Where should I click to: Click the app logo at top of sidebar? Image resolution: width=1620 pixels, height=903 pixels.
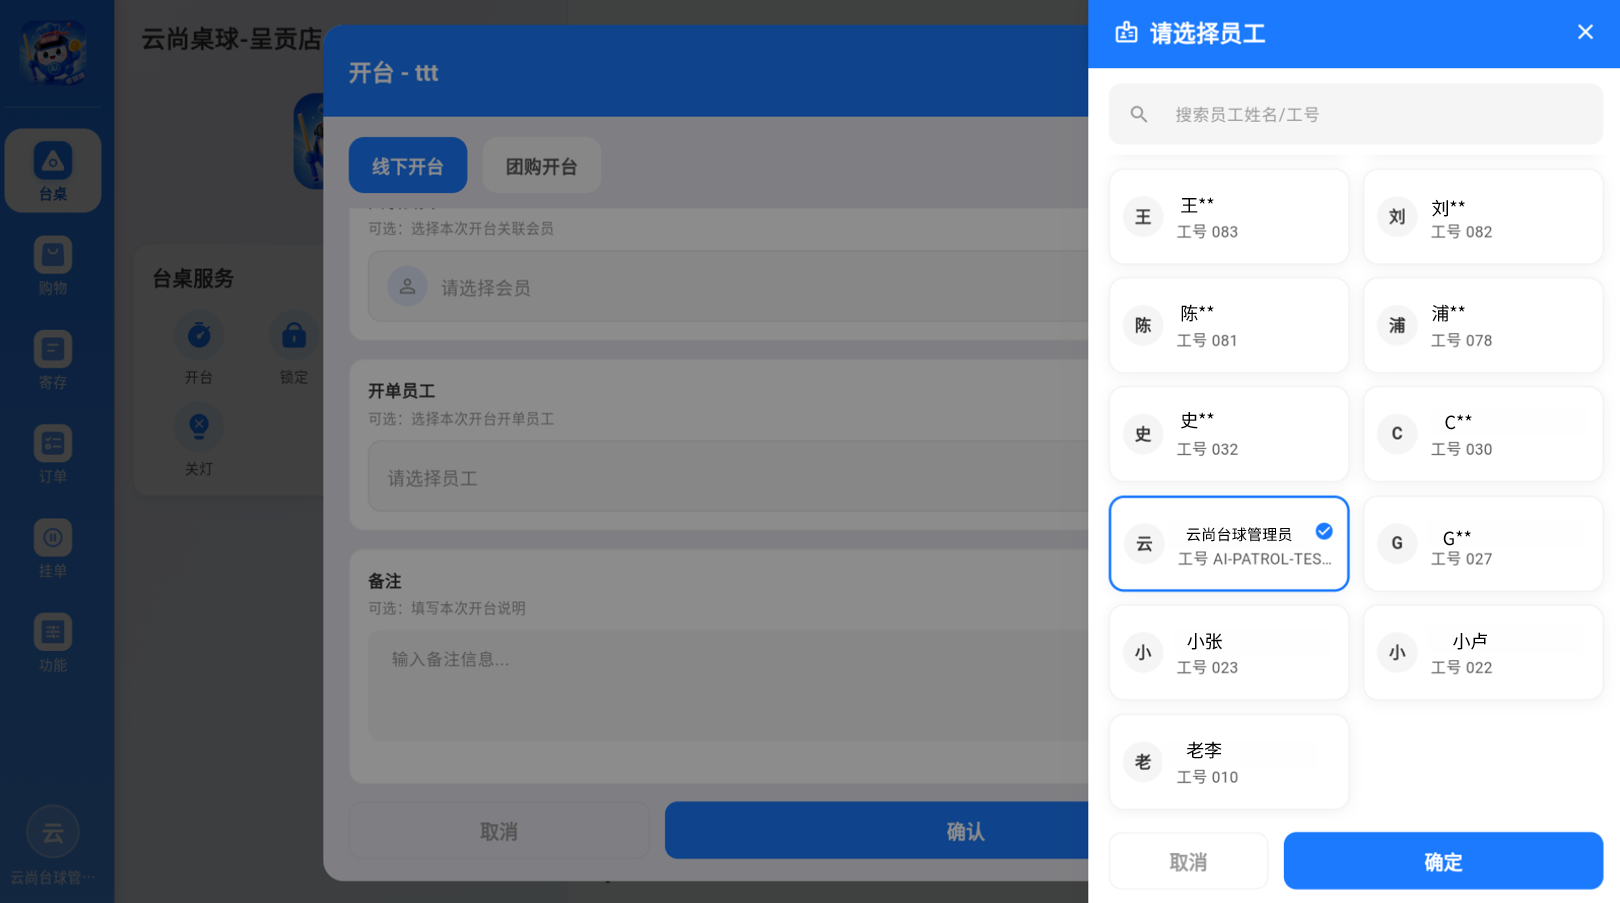tap(53, 52)
